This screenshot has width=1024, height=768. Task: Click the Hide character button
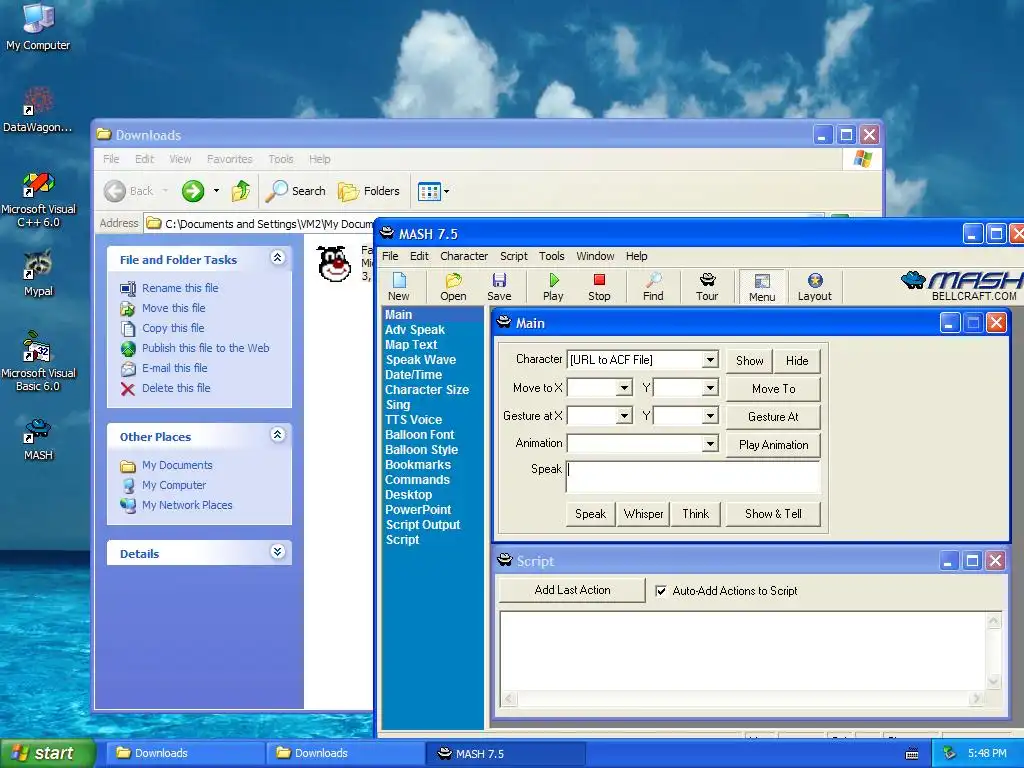[x=797, y=360]
